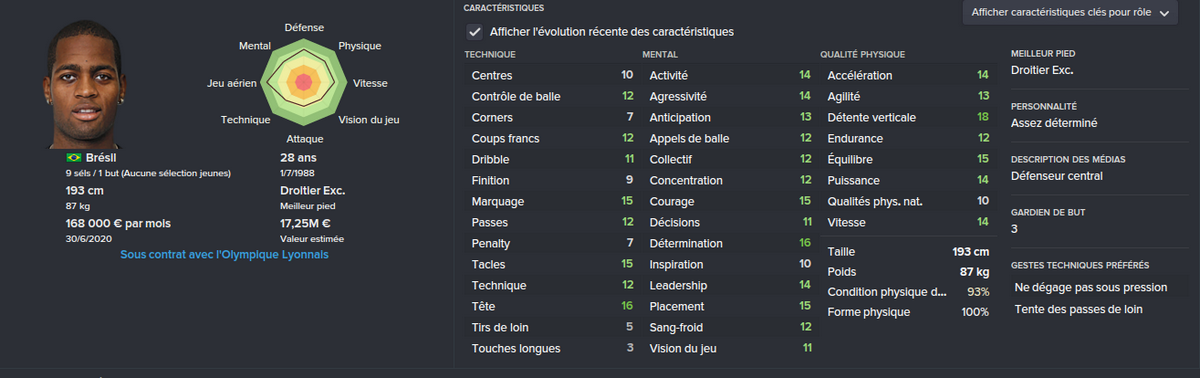This screenshot has height=378, width=1200.
Task: Click the 'Jeu aérien' radar label
Action: coord(232,83)
